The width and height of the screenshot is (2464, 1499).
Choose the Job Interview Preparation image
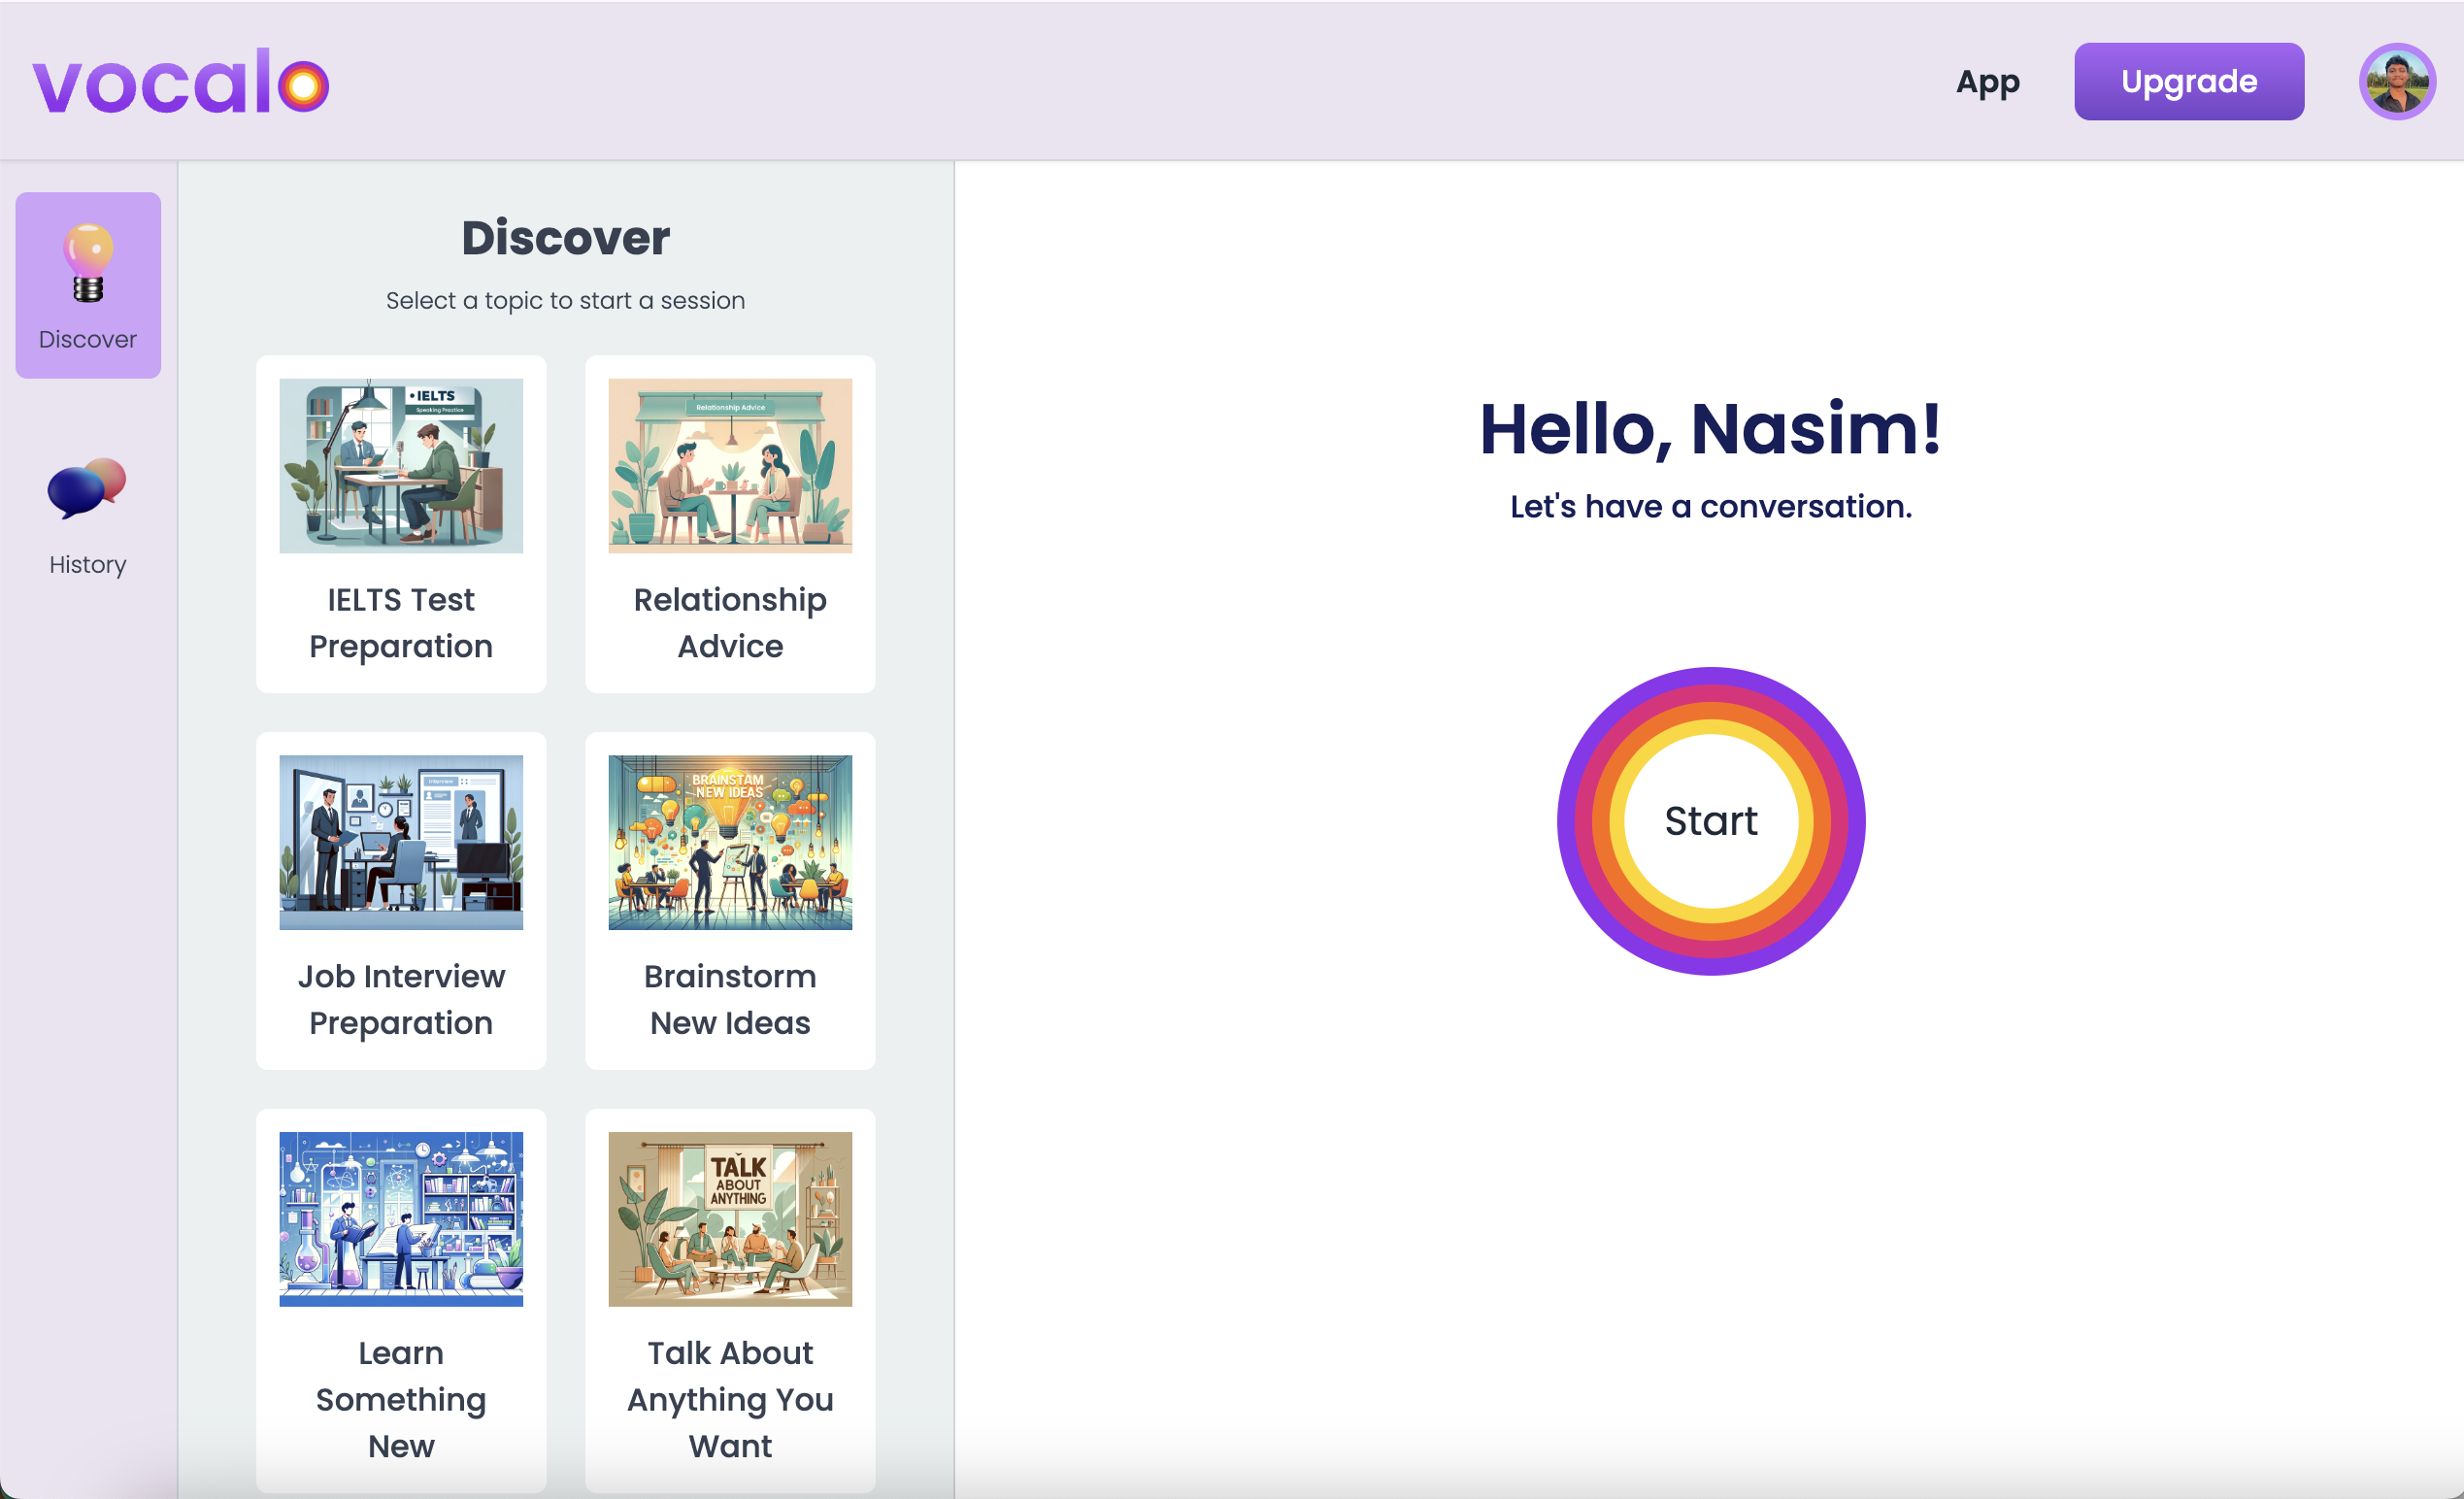[401, 842]
